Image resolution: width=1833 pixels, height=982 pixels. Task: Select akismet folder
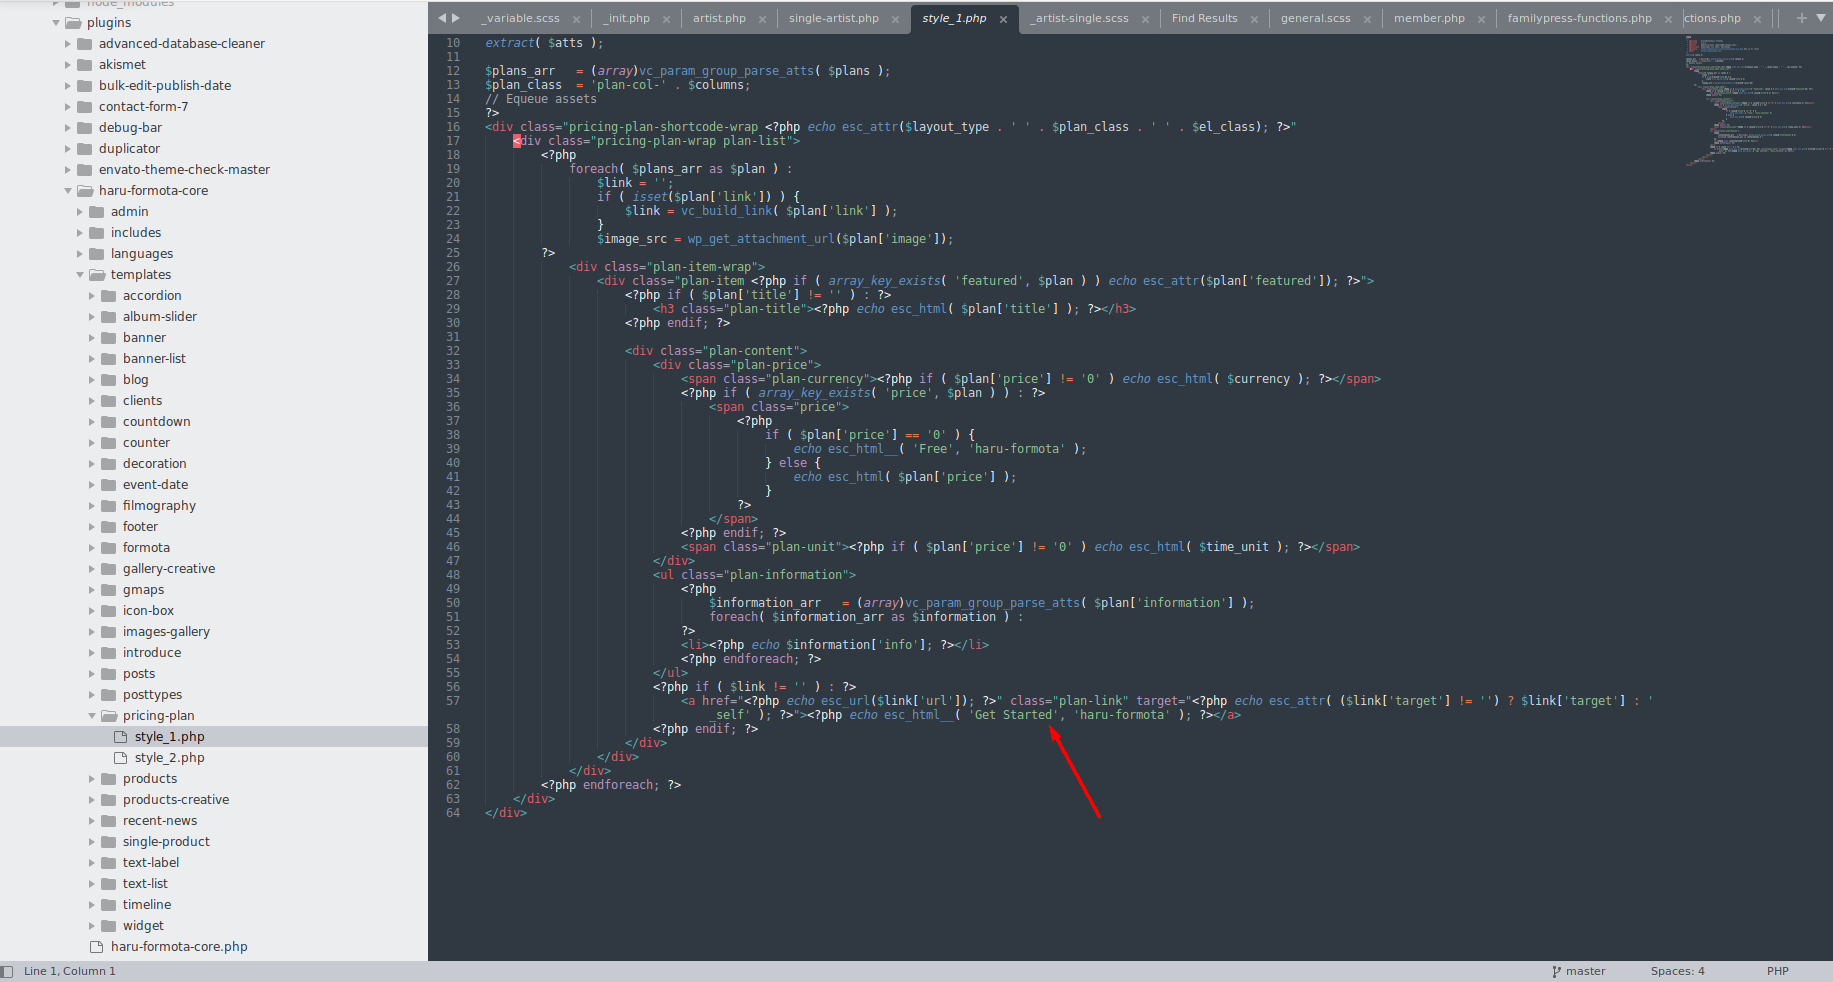click(x=122, y=65)
